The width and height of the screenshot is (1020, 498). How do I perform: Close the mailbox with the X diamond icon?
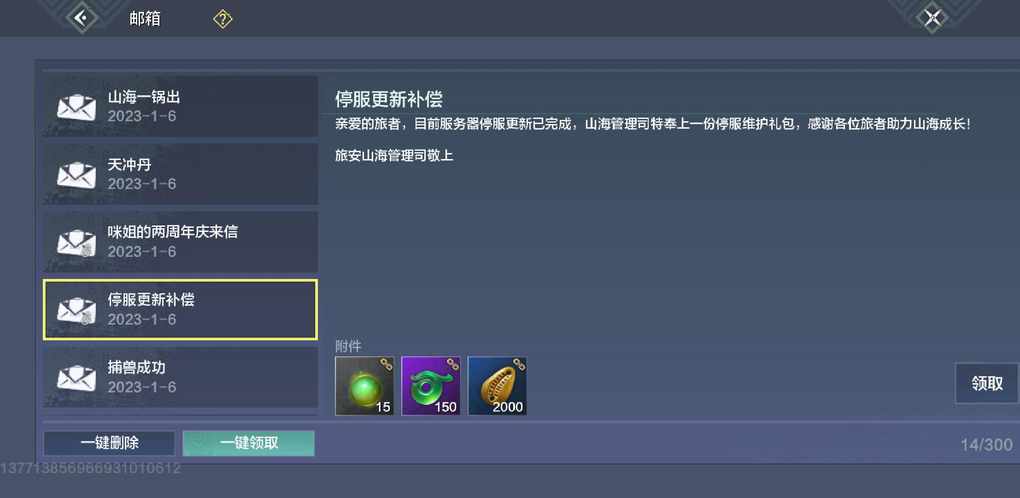(932, 18)
